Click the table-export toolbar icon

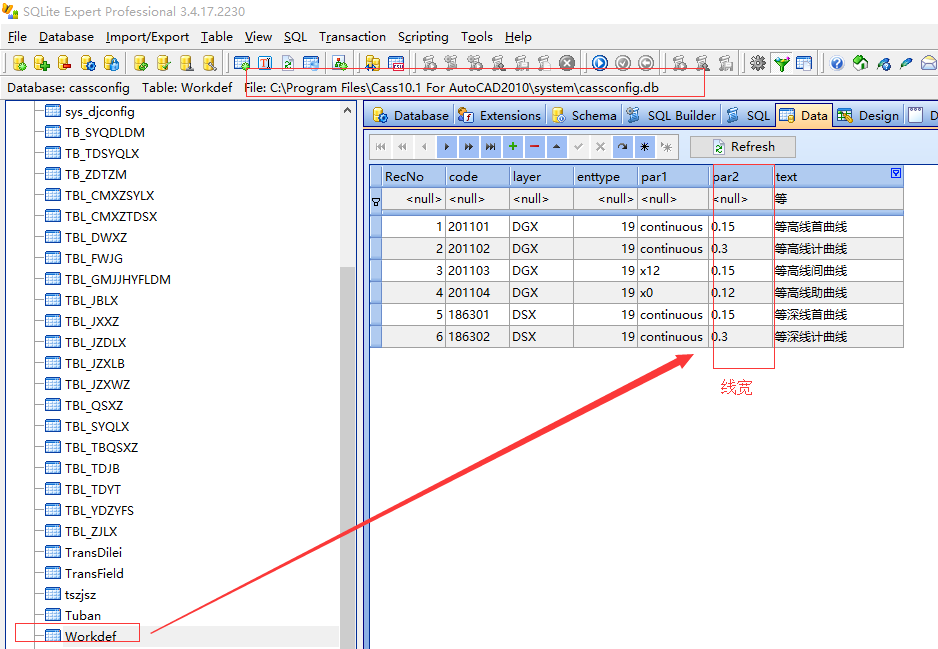pyautogui.click(x=396, y=63)
